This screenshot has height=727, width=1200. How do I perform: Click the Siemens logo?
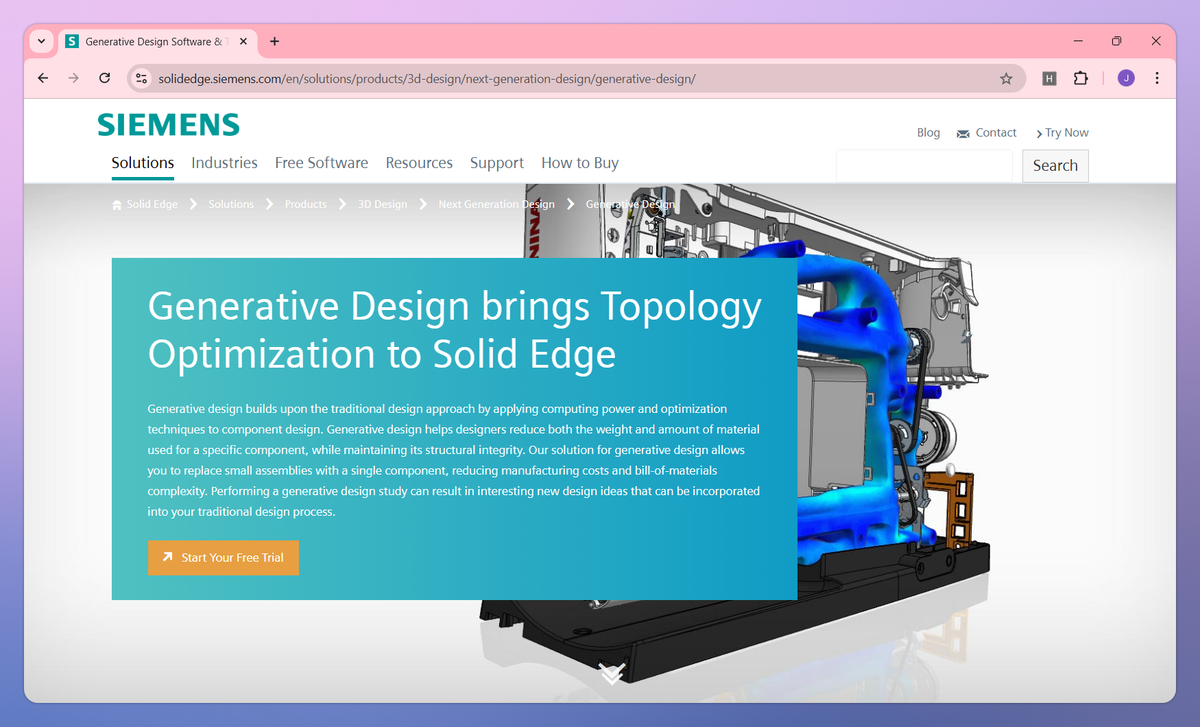coord(168,125)
